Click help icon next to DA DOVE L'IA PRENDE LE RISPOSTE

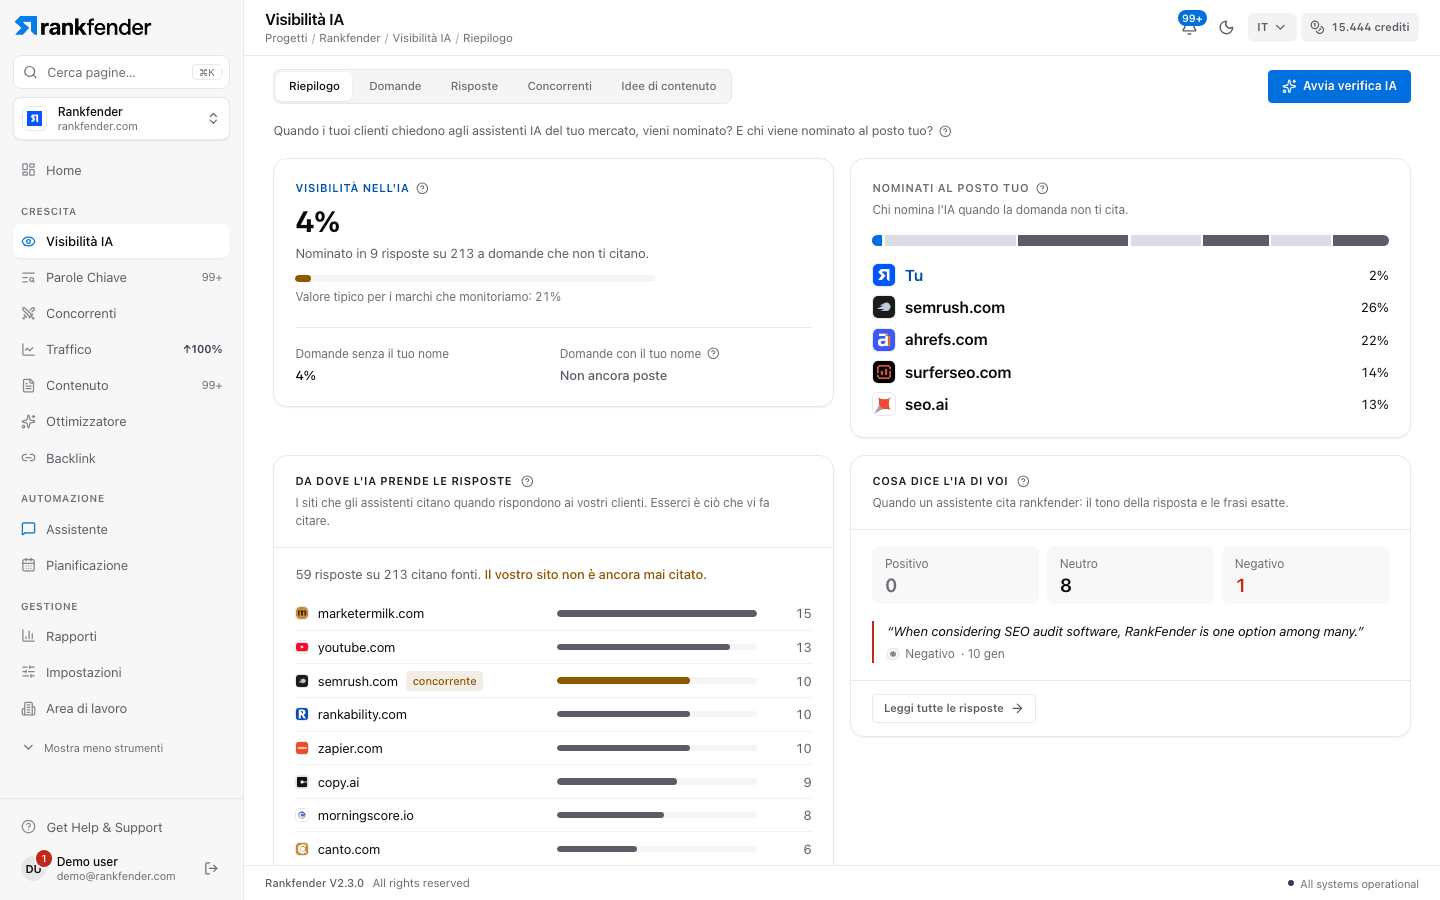[527, 481]
